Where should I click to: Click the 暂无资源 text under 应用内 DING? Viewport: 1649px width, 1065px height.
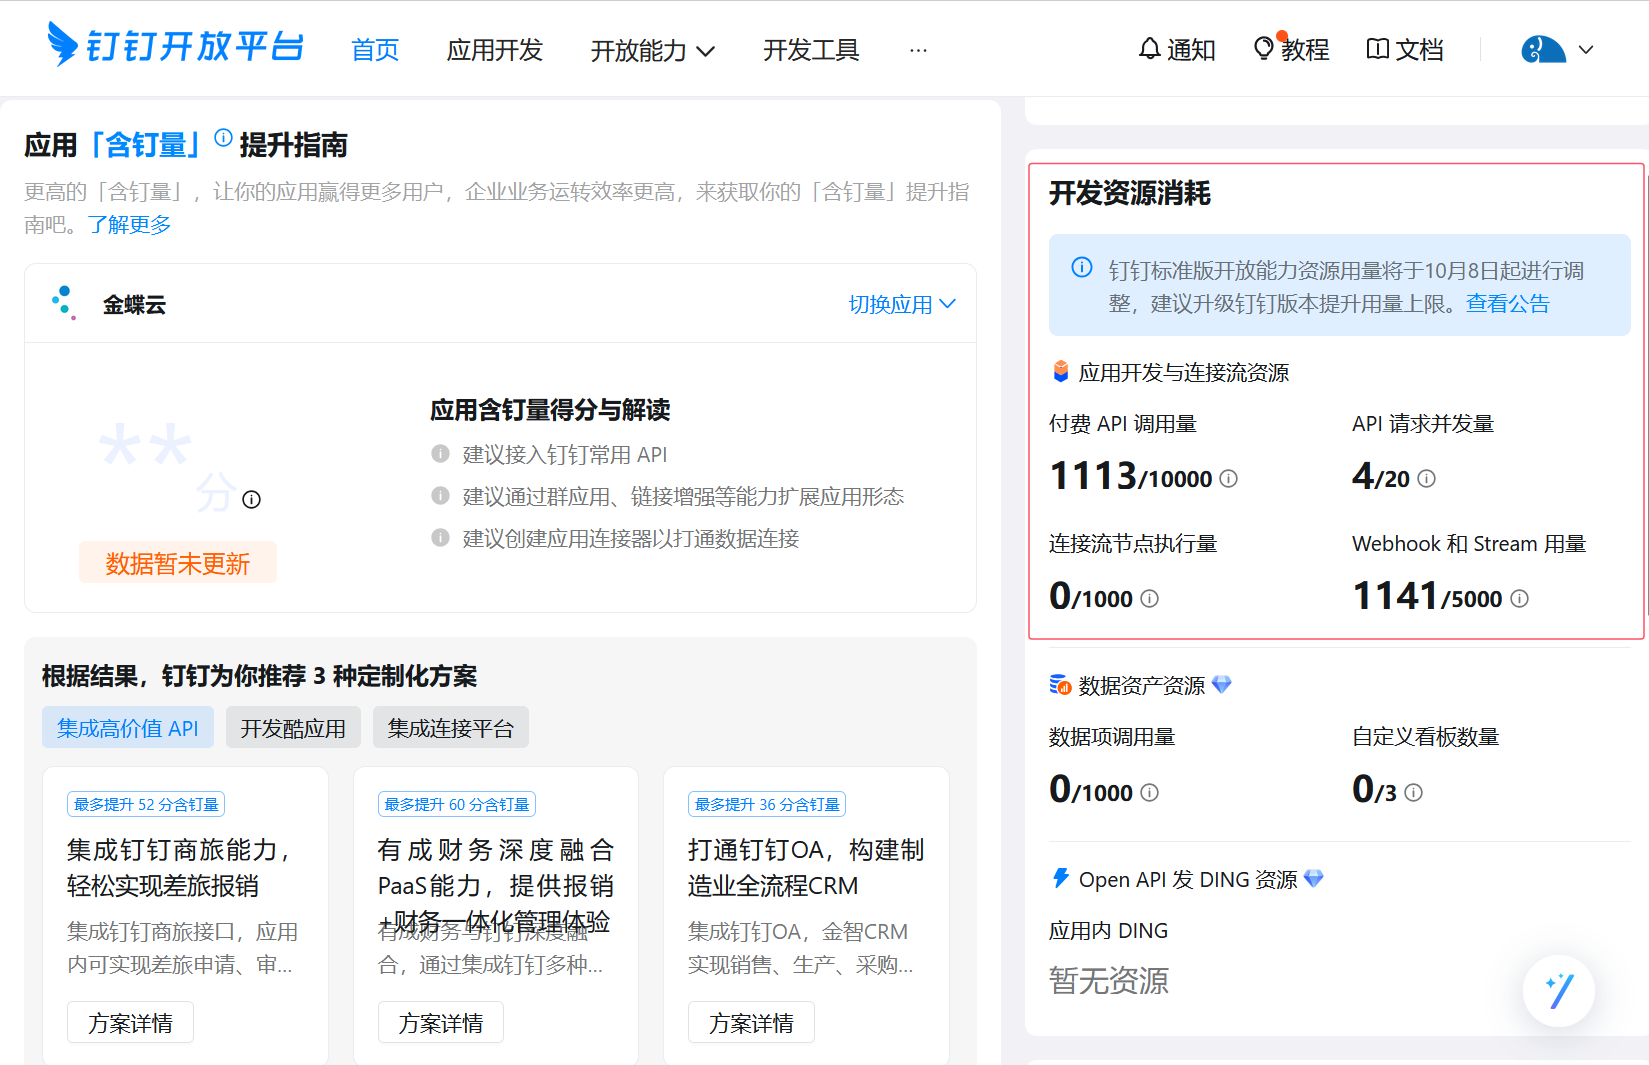[x=1108, y=980]
